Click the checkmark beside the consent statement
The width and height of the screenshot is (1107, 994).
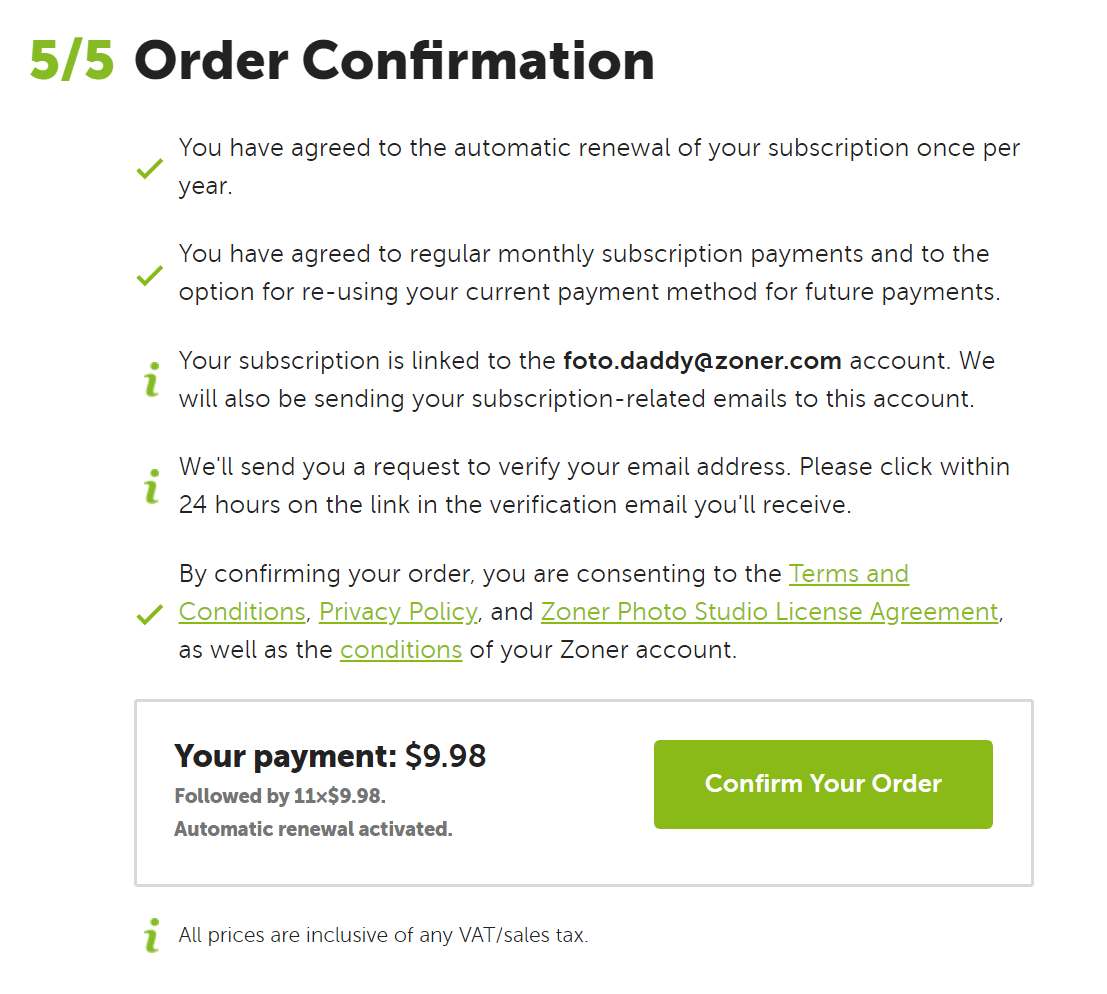[x=150, y=613]
